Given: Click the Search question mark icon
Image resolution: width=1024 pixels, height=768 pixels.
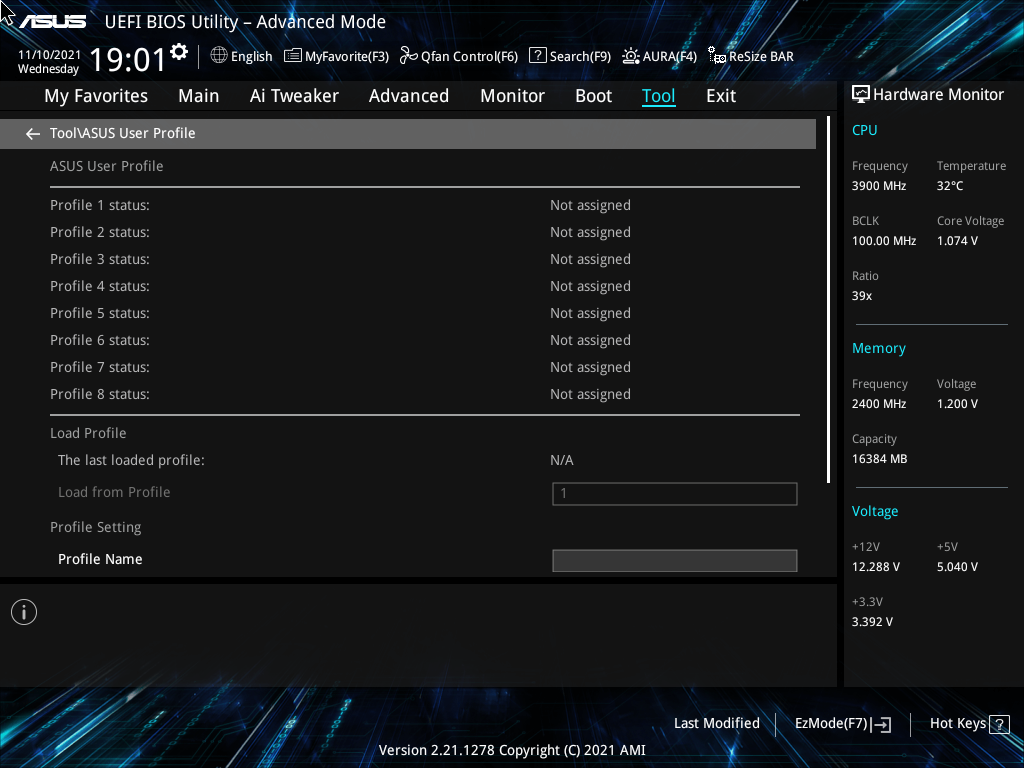Looking at the screenshot, I should (537, 56).
